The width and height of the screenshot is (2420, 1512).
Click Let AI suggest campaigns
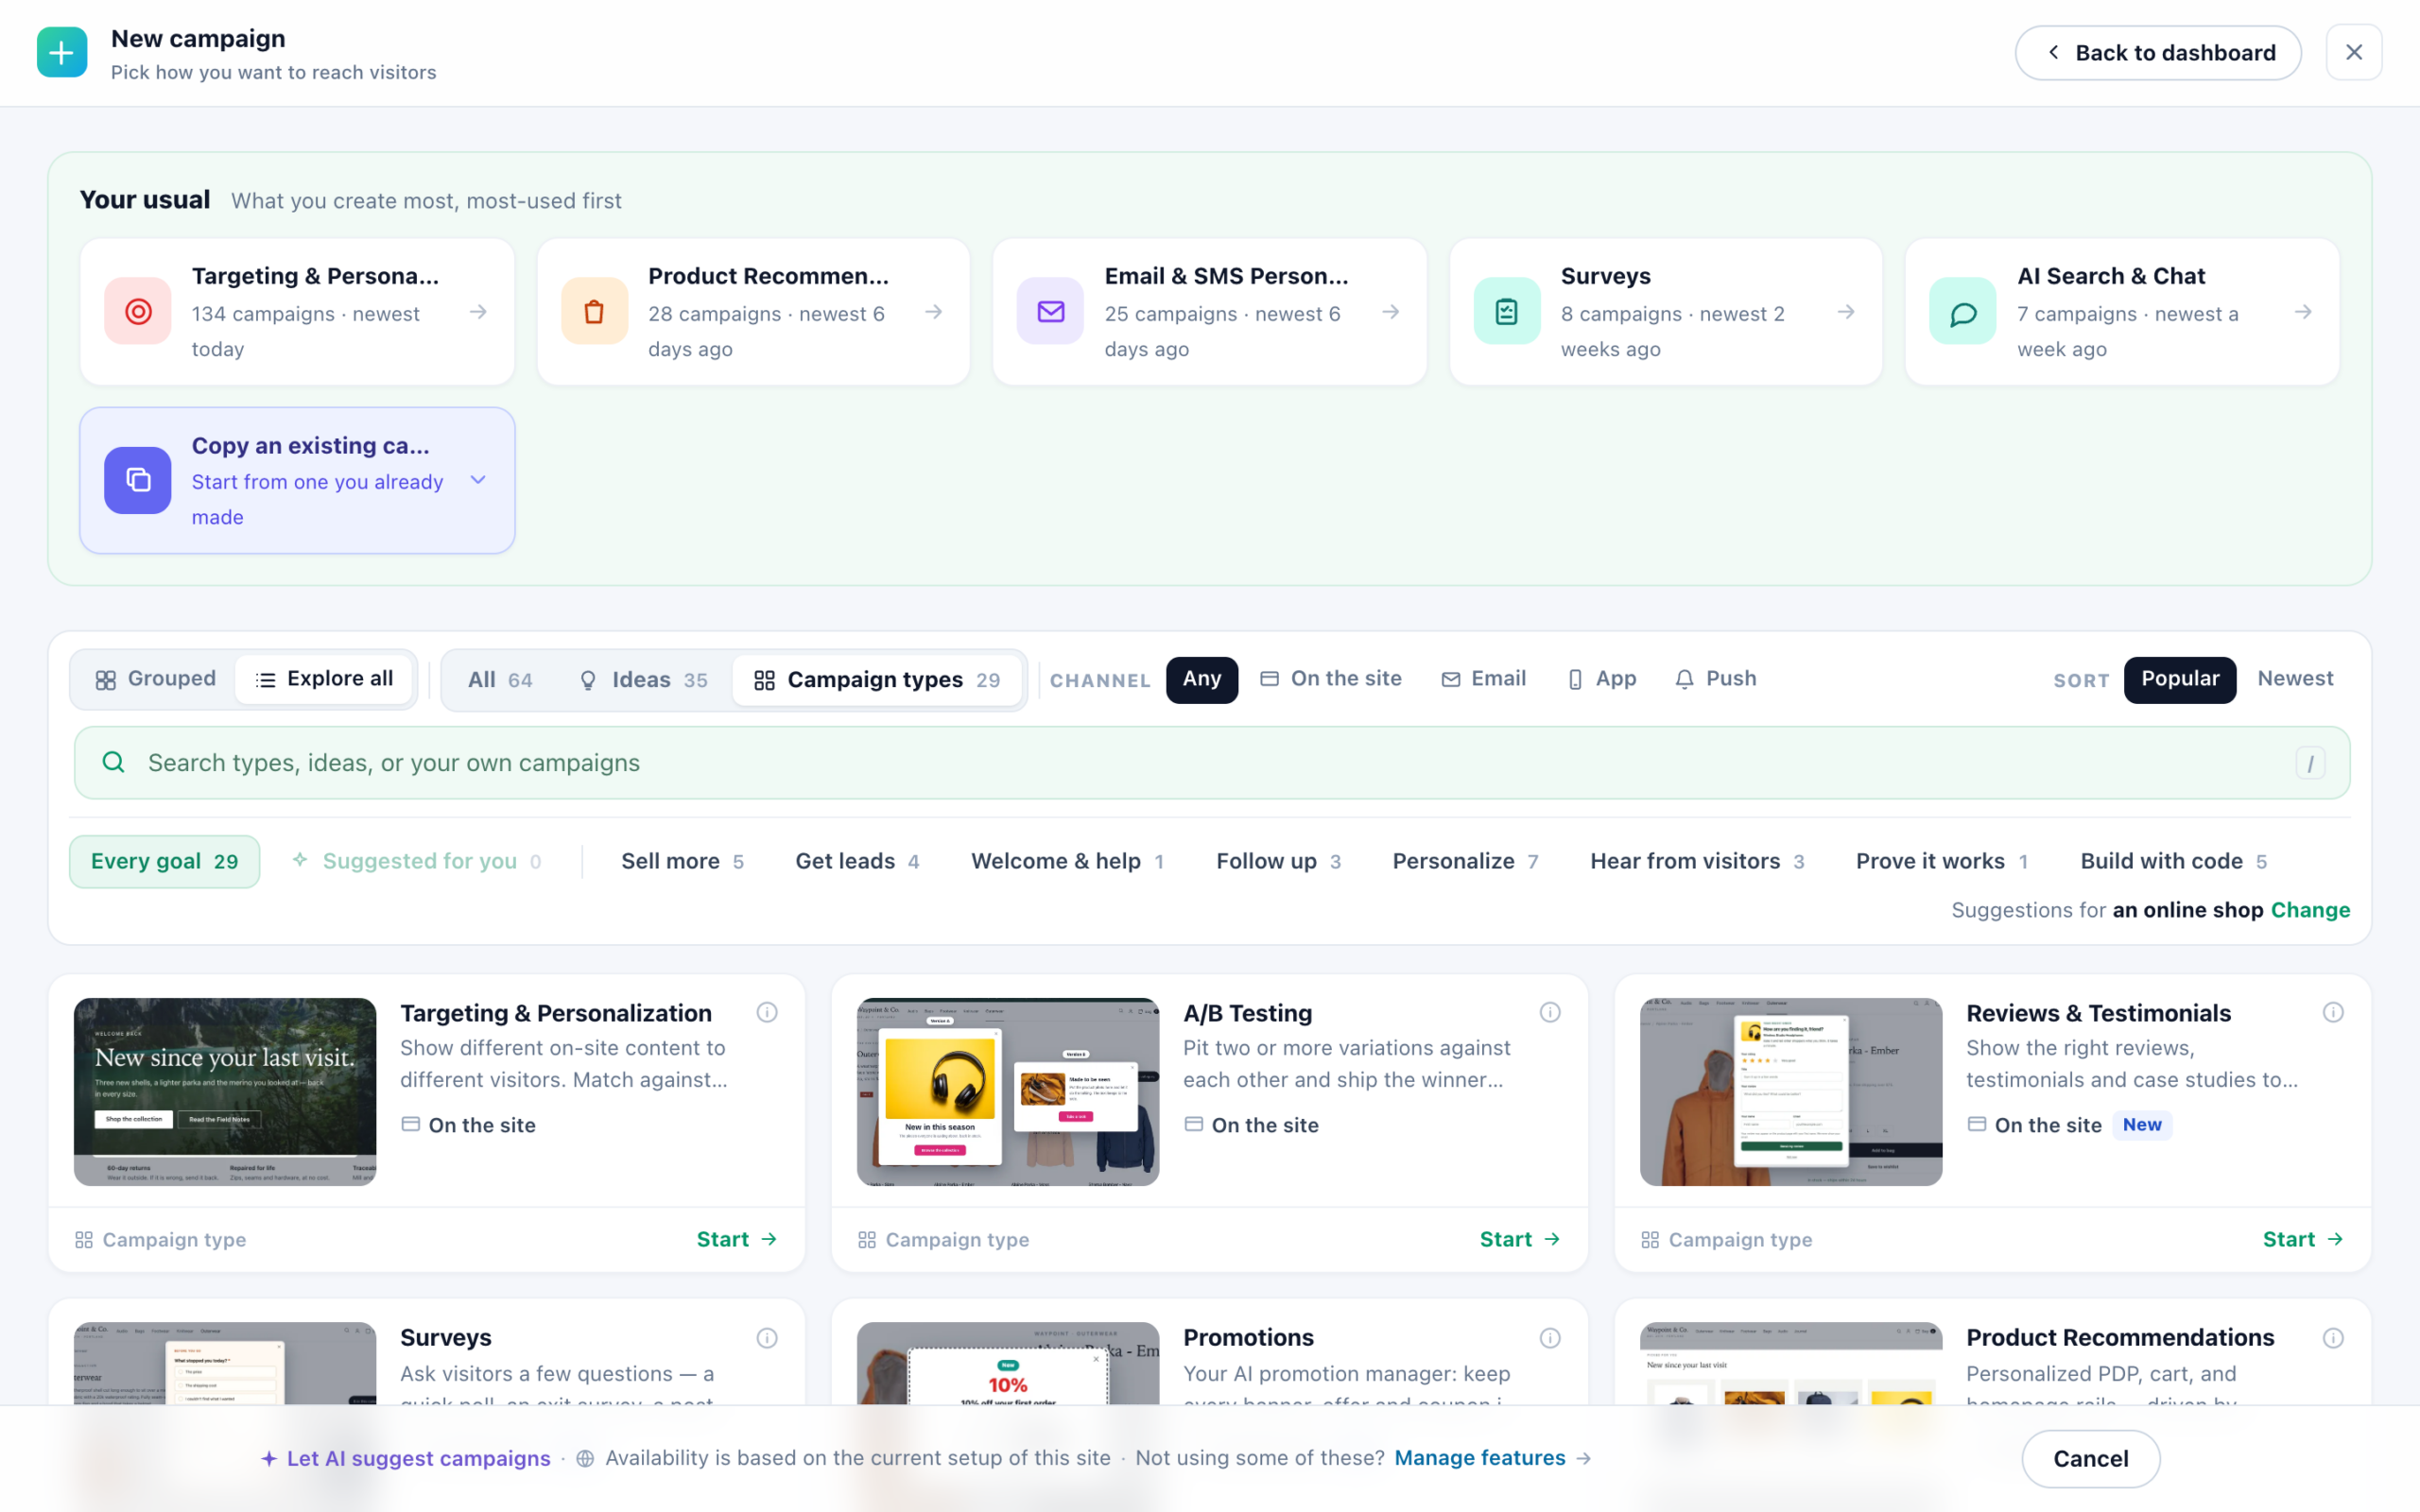click(x=405, y=1458)
